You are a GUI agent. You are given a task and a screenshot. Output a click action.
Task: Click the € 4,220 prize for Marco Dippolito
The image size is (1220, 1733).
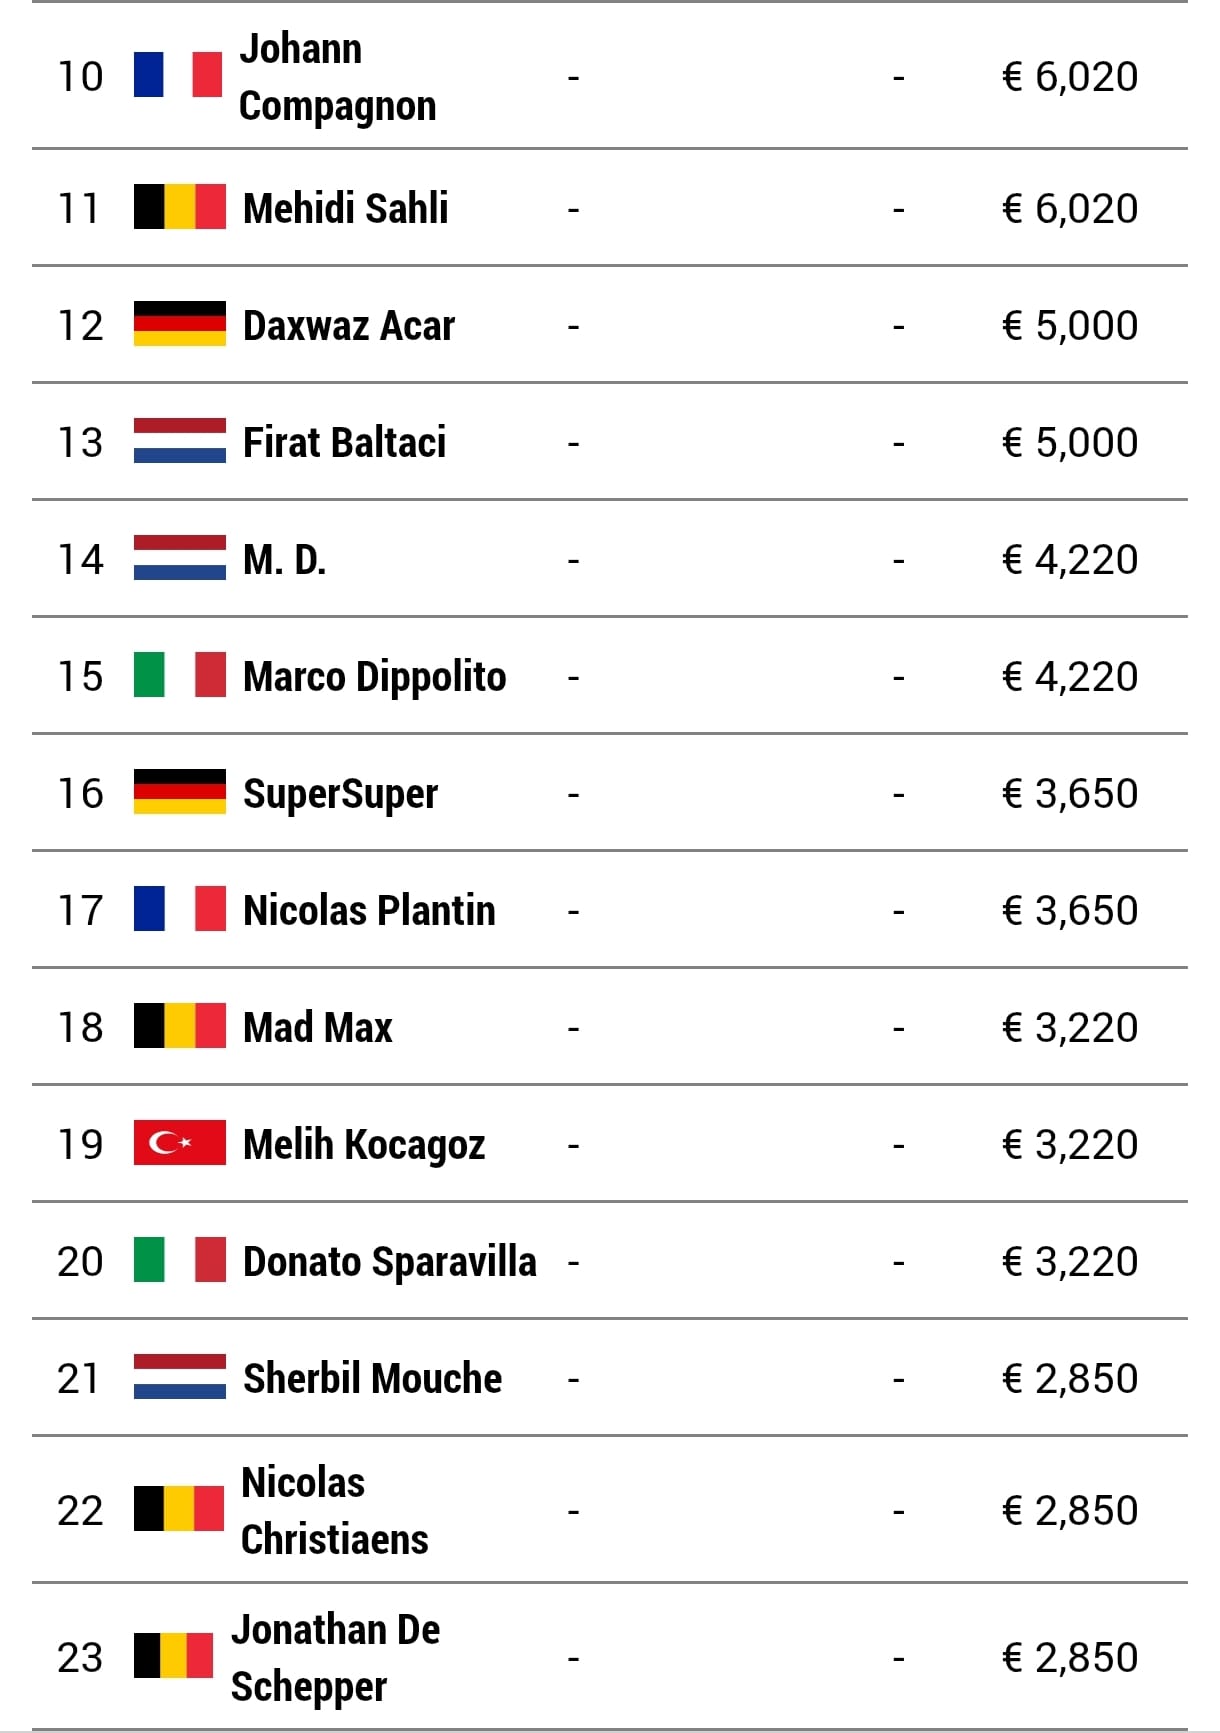coord(1070,676)
